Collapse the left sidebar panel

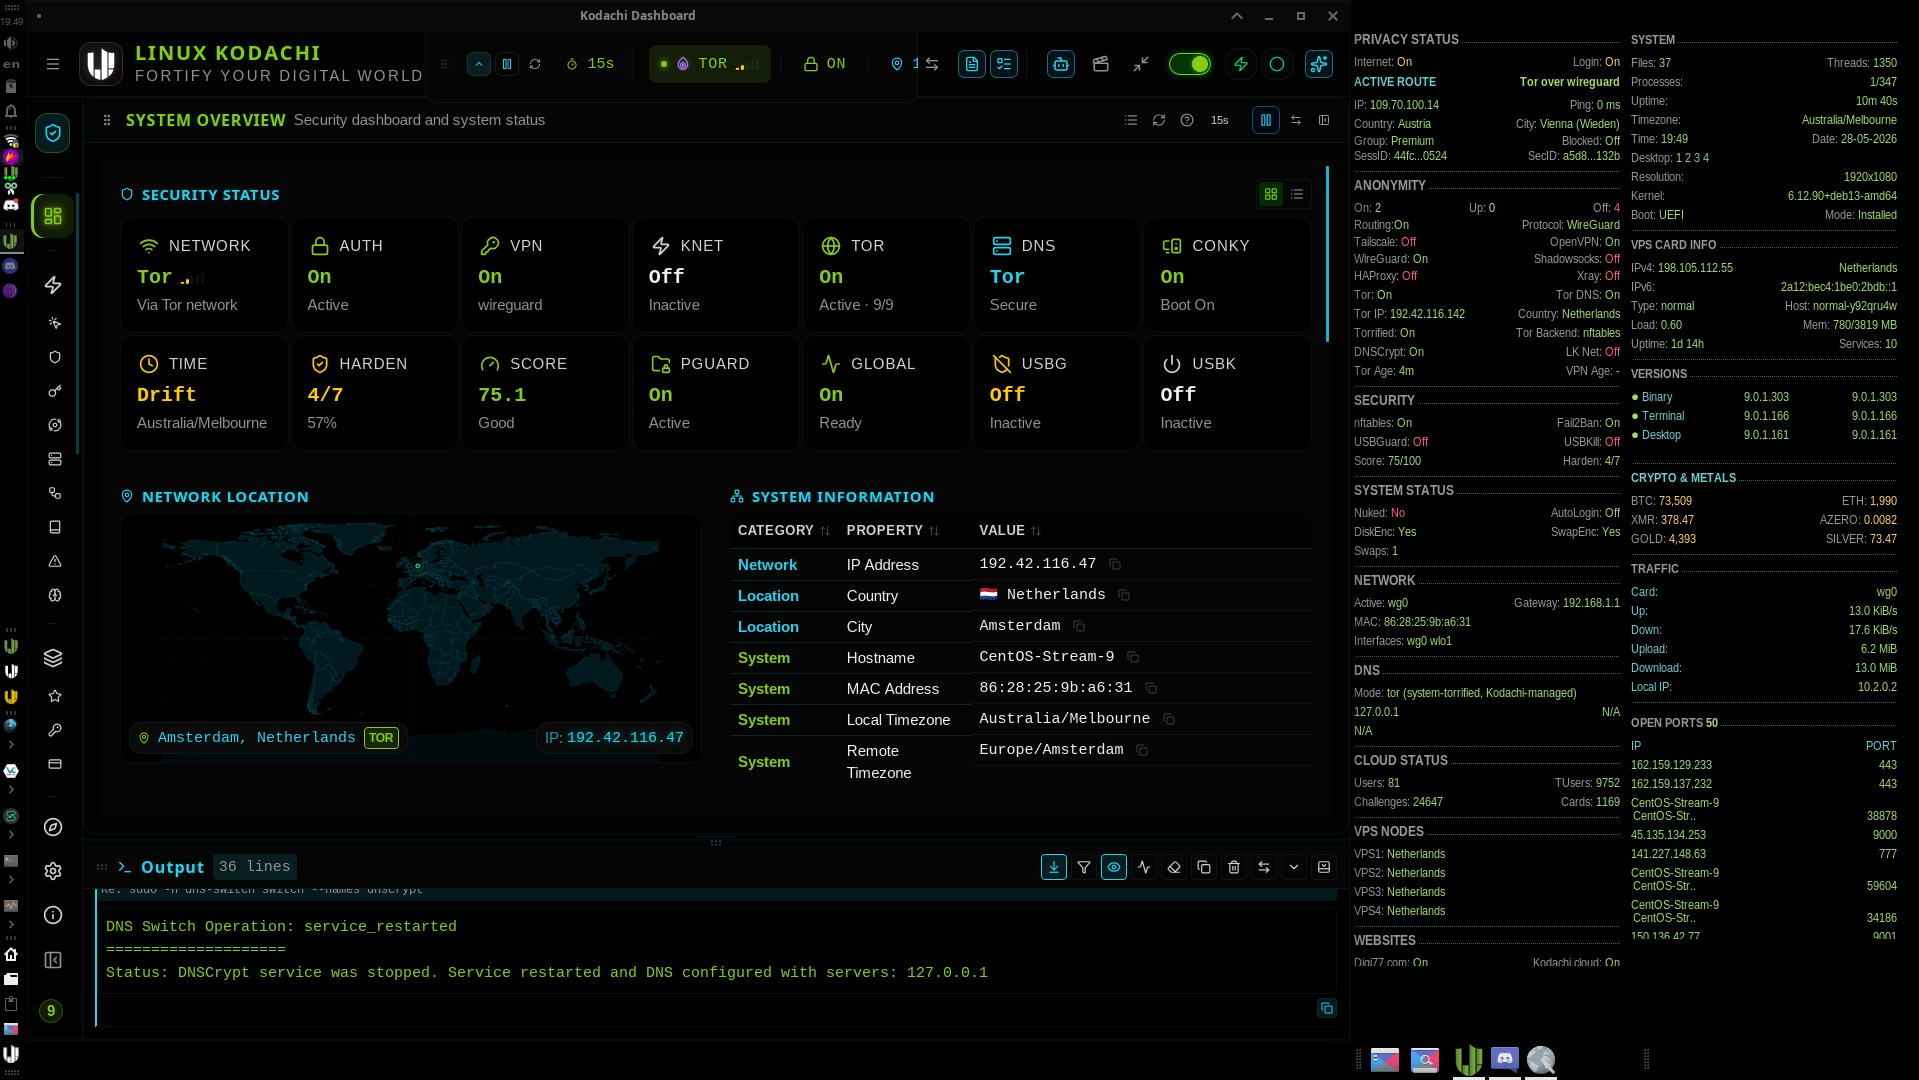tap(54, 960)
